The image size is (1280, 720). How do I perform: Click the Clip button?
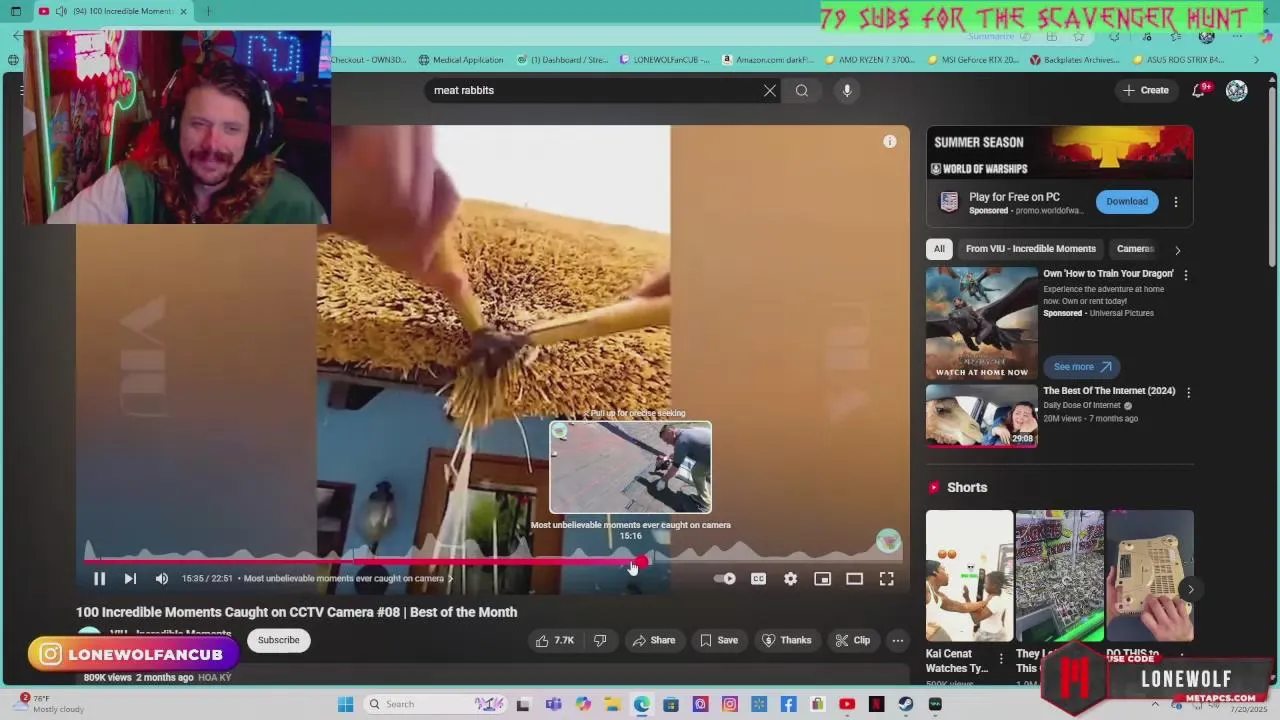click(853, 640)
